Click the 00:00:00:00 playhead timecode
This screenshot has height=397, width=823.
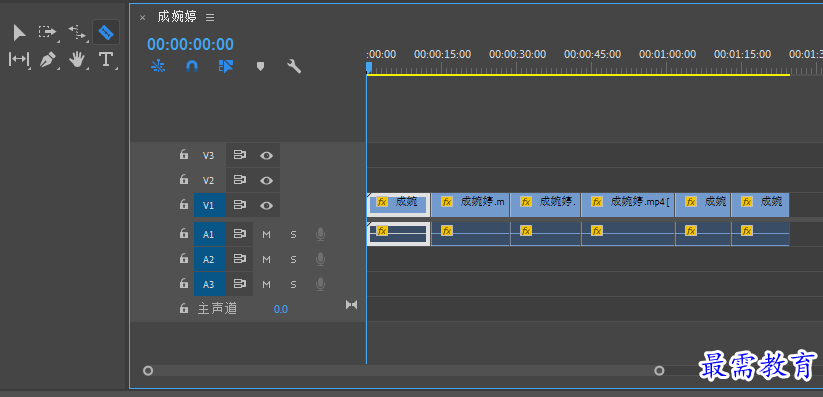[191, 44]
